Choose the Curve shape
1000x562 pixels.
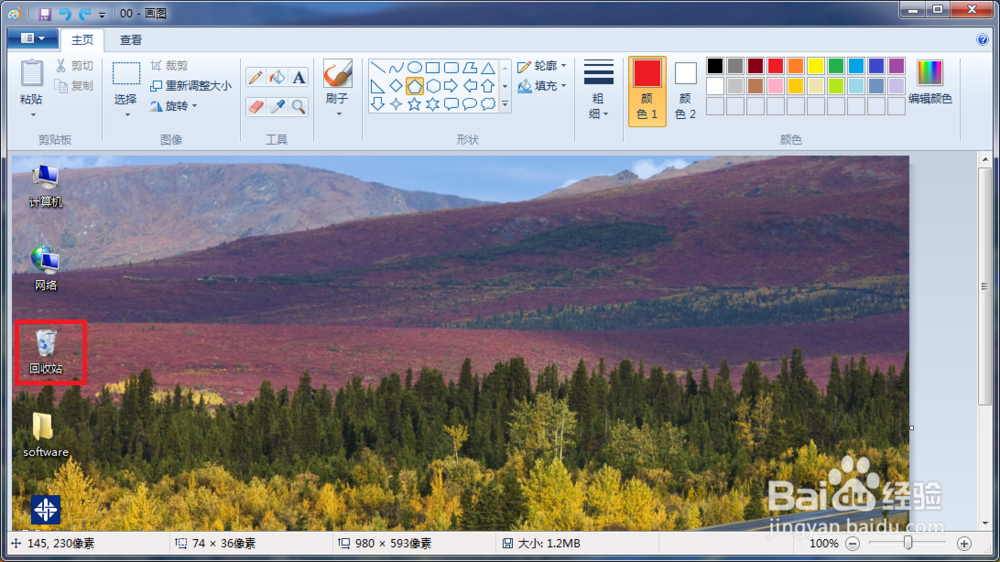coord(396,67)
